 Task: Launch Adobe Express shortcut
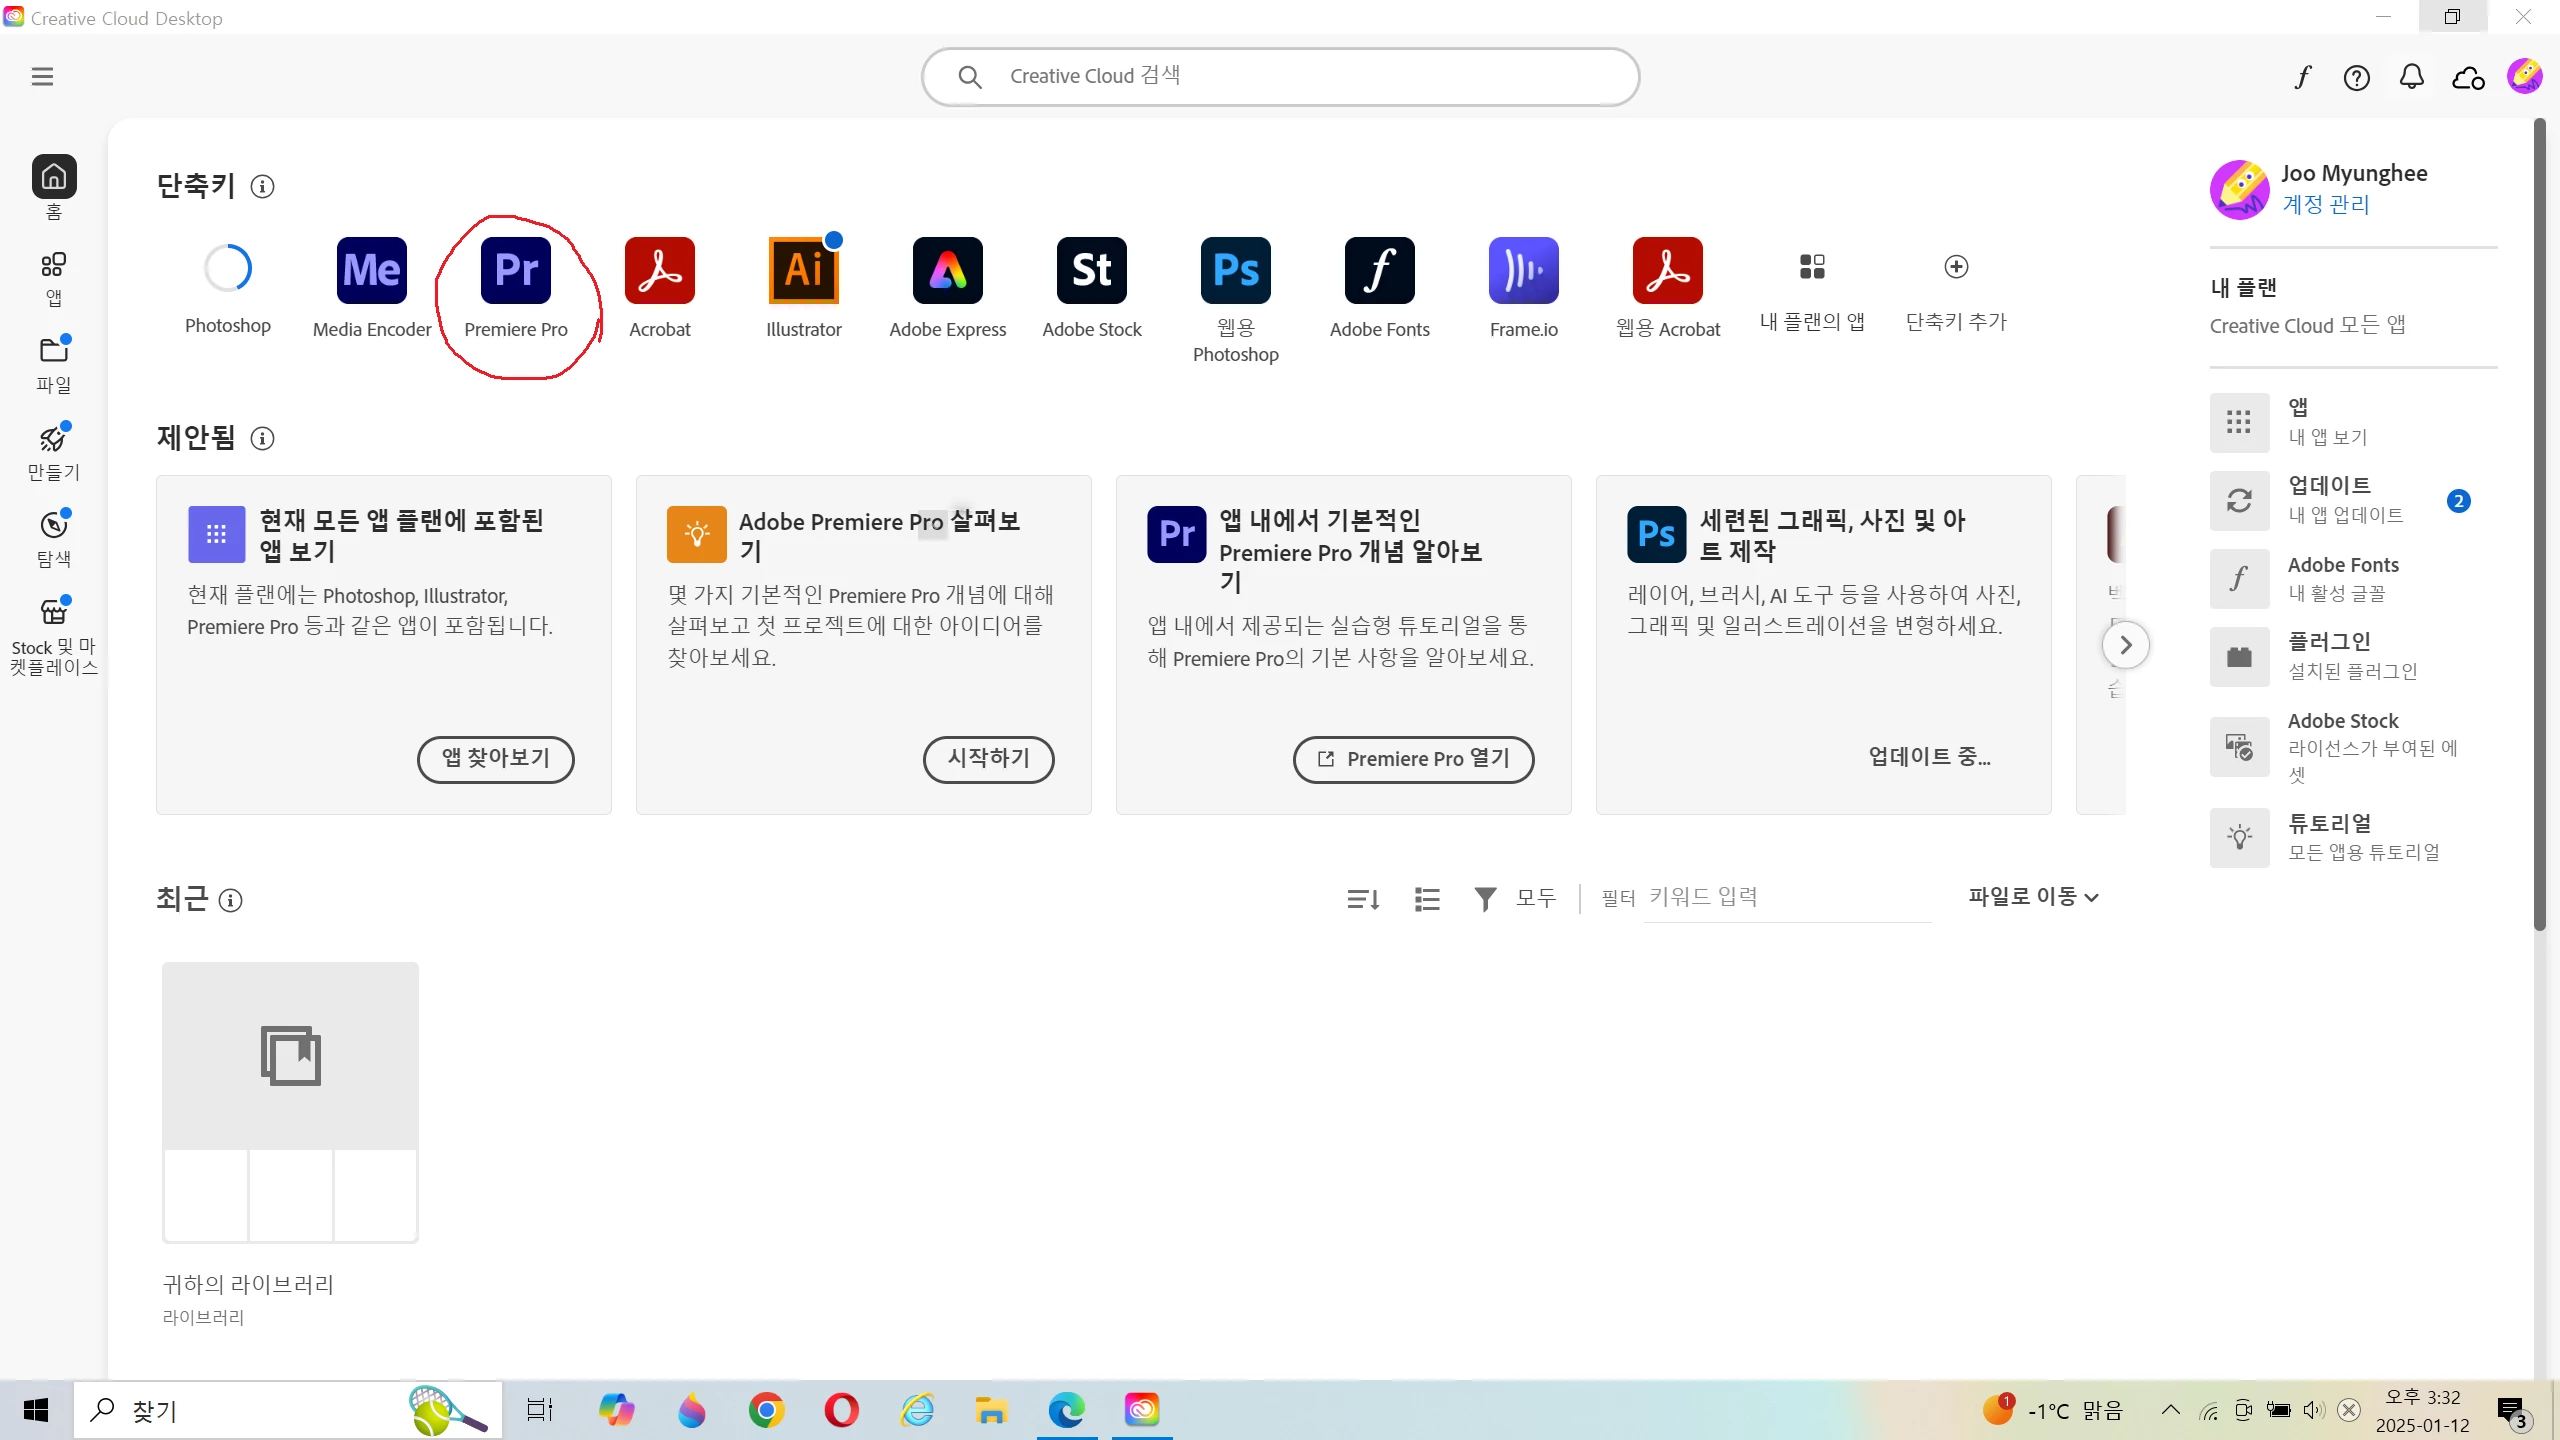tap(947, 271)
